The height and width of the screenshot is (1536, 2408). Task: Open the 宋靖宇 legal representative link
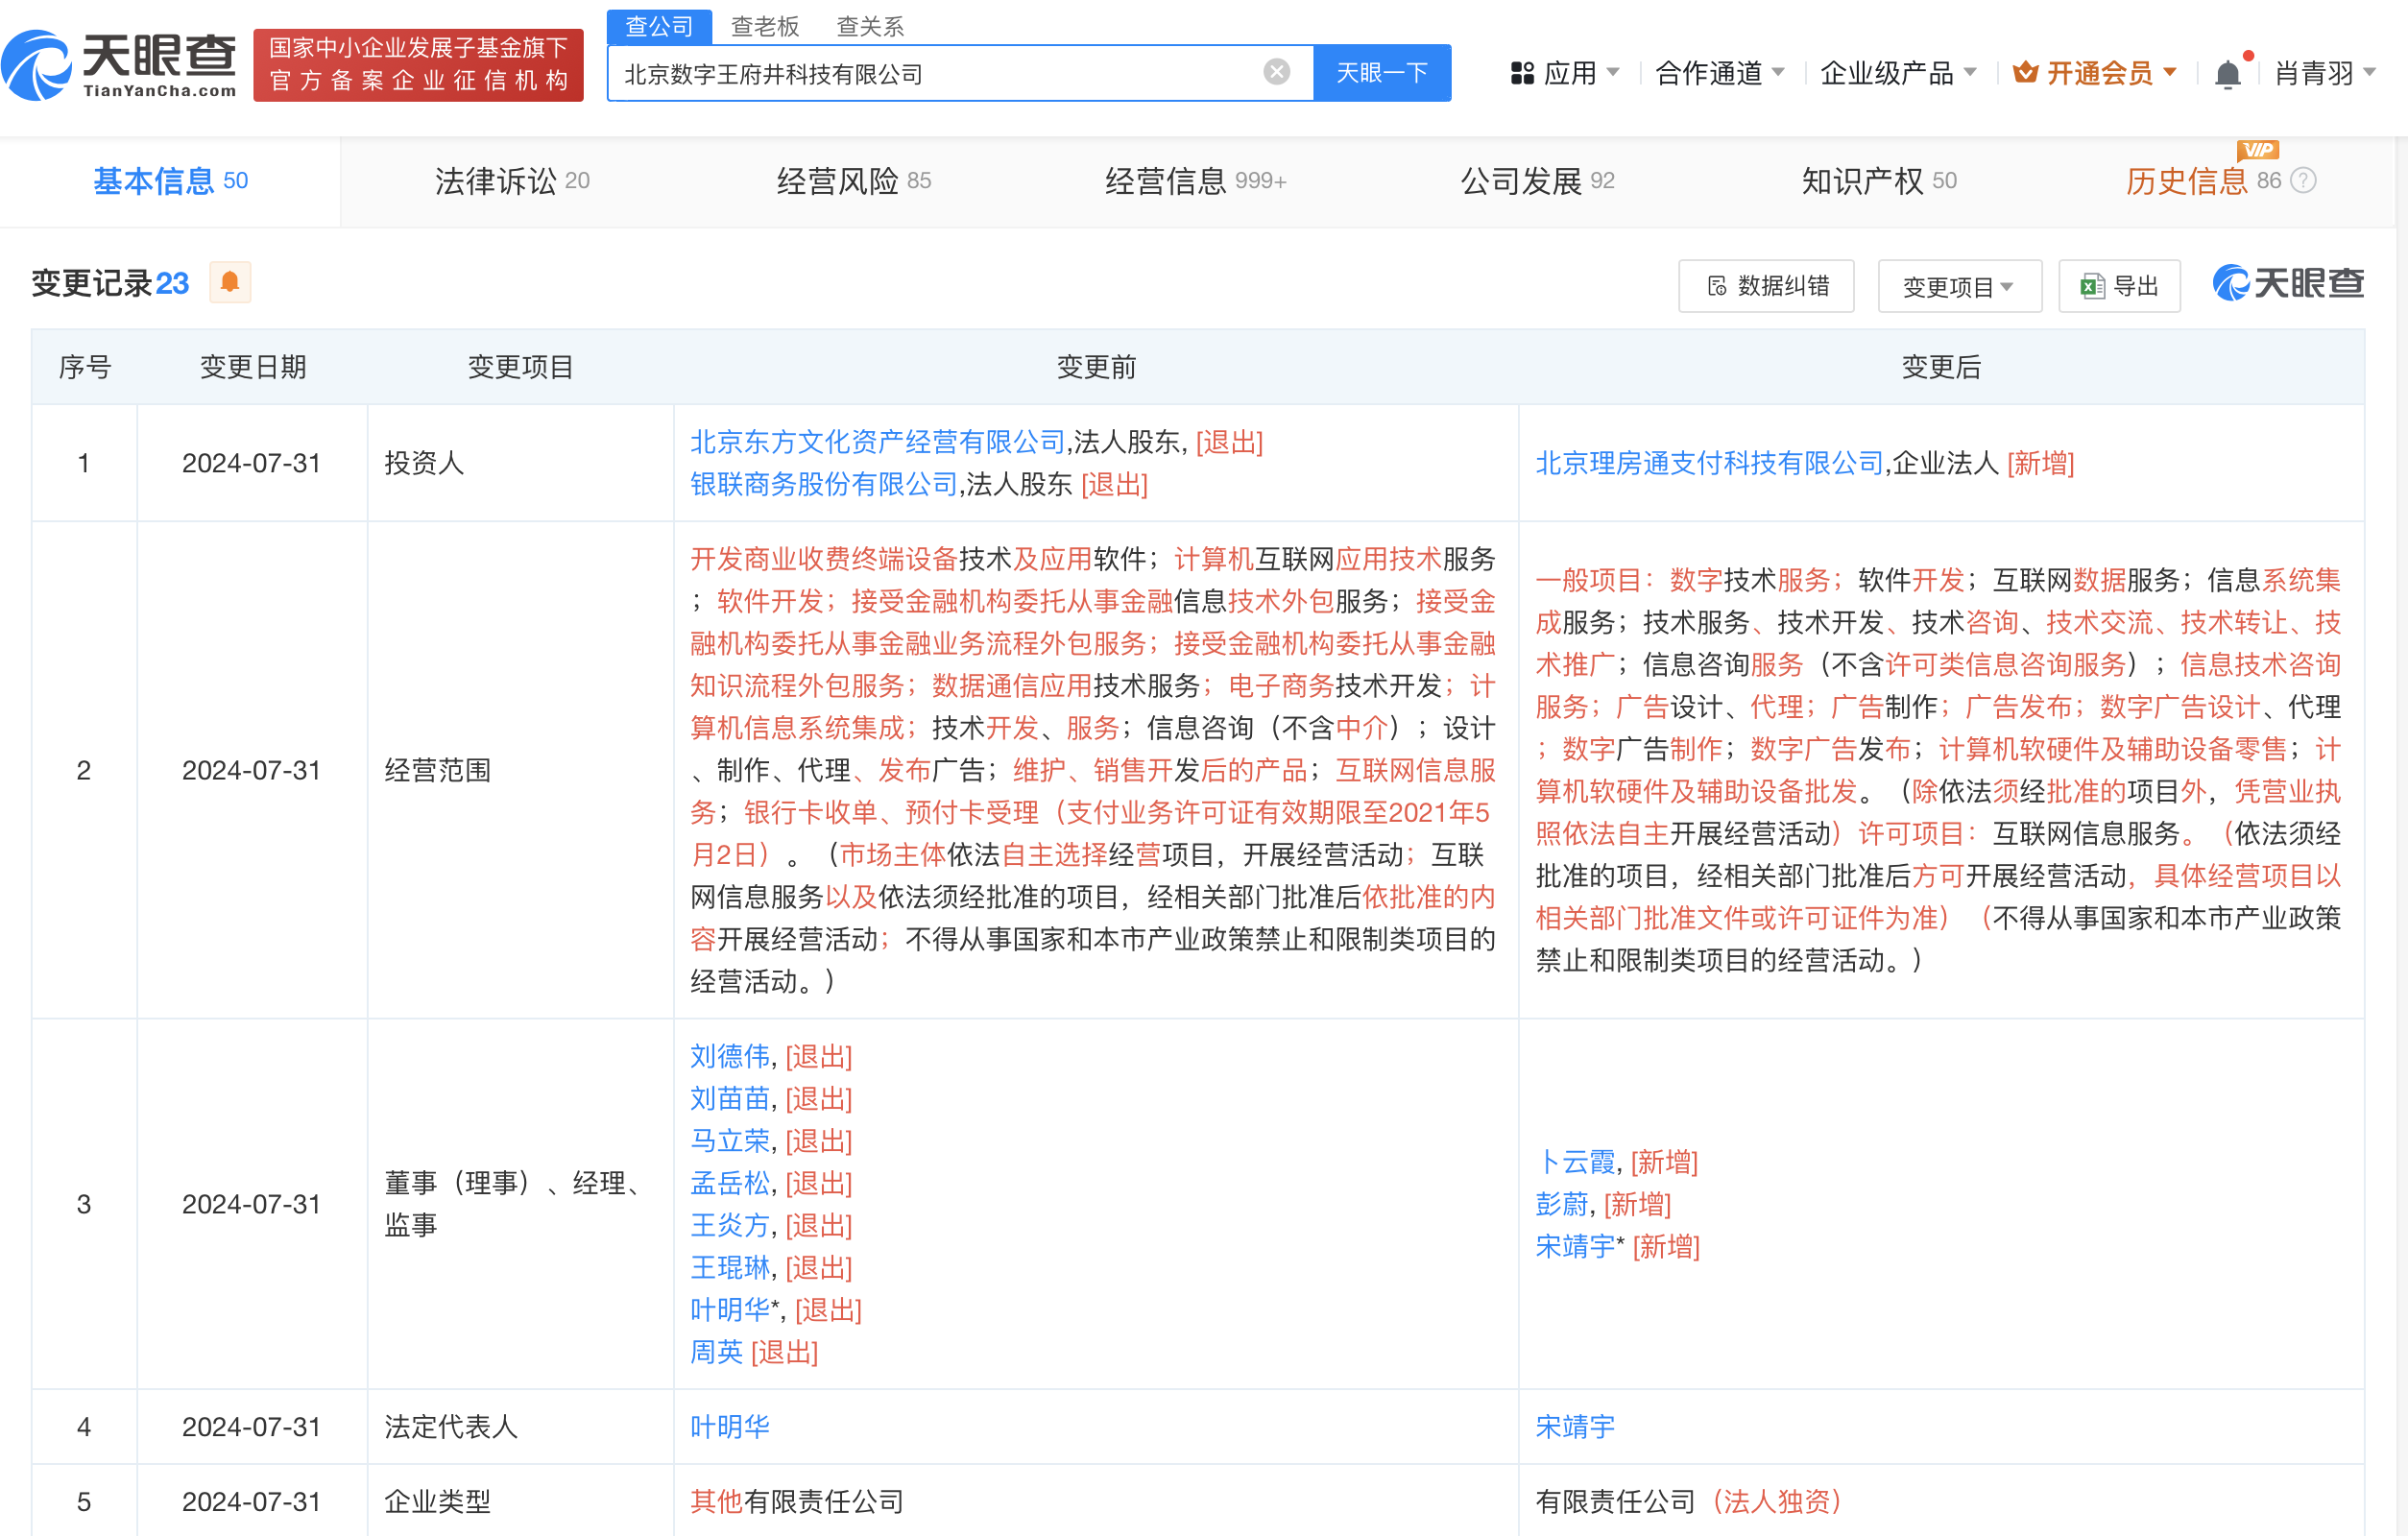click(1575, 1426)
